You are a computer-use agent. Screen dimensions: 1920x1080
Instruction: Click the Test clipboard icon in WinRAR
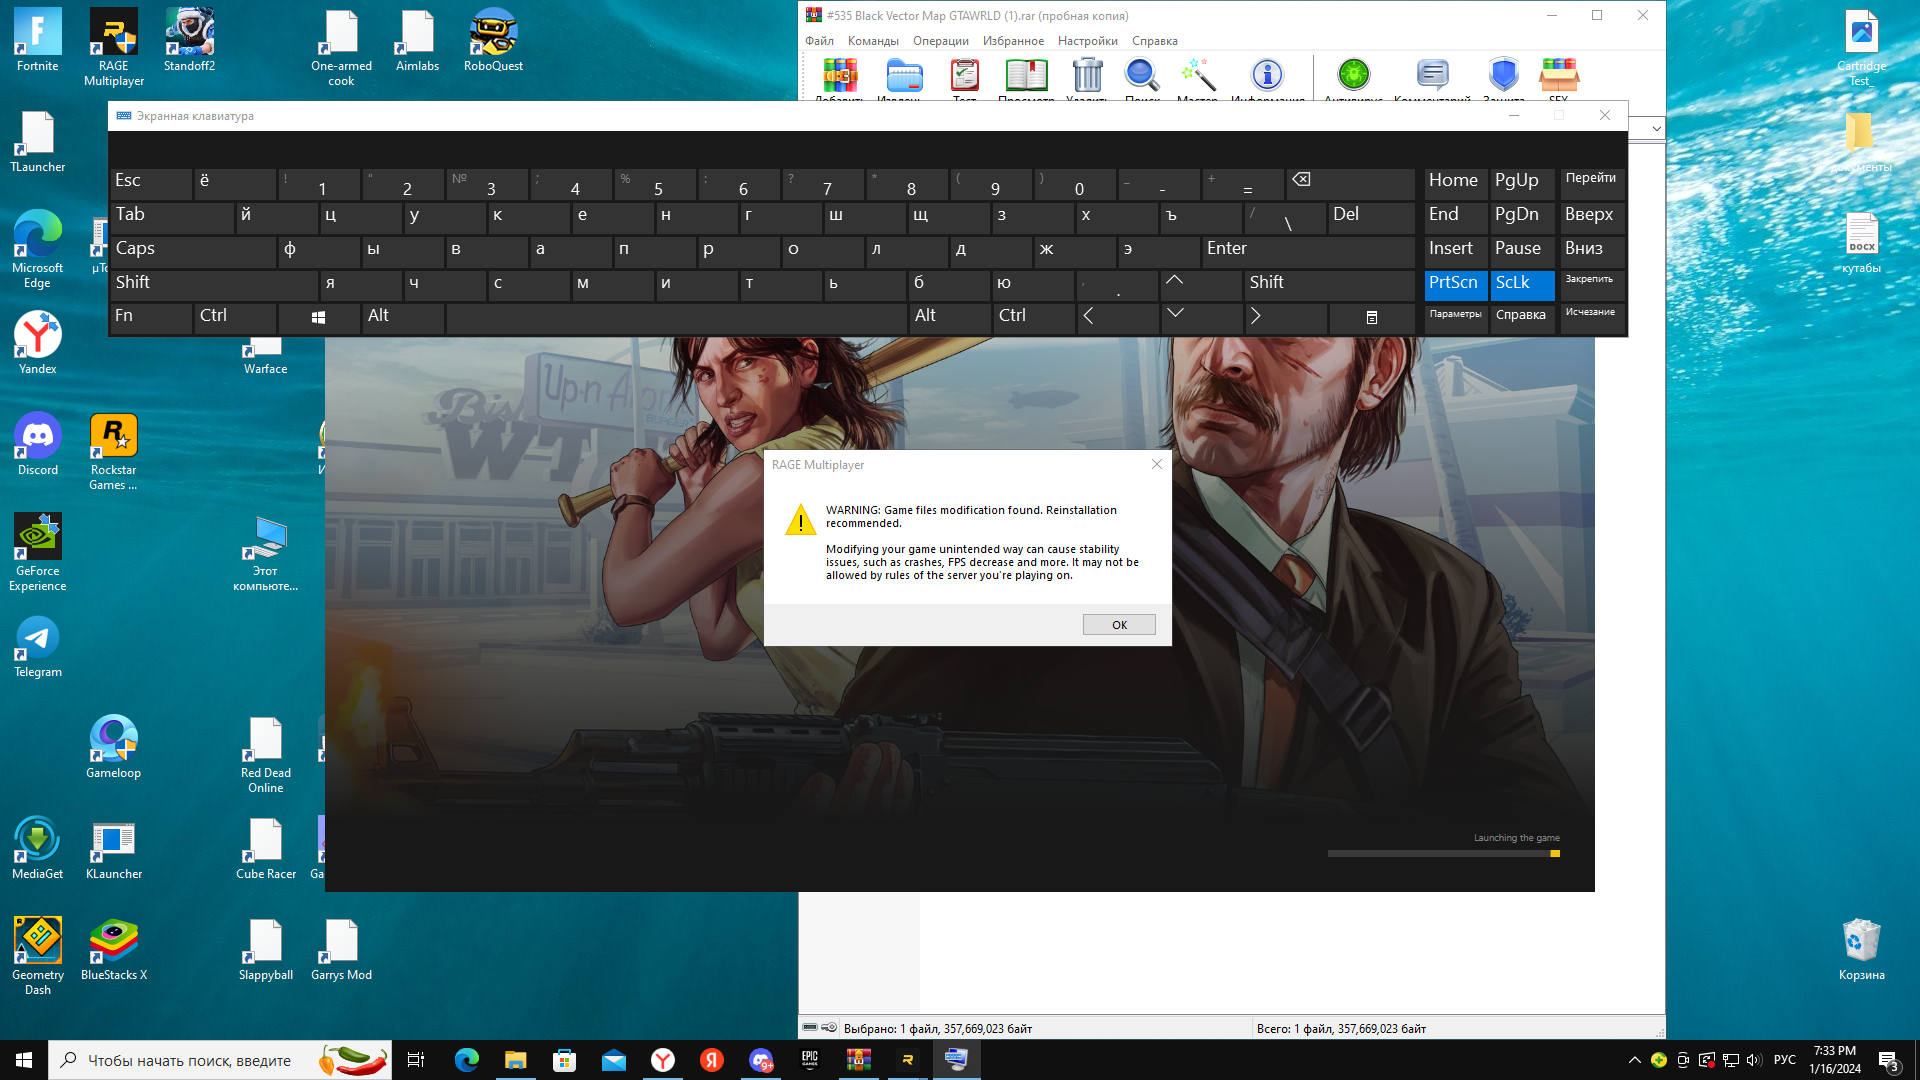[965, 76]
